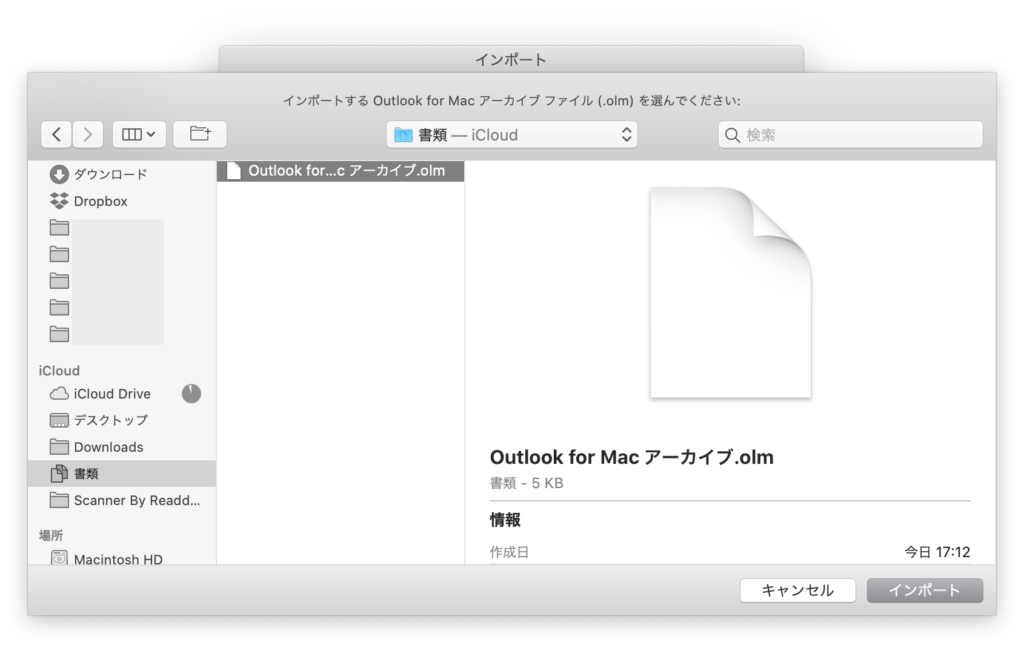Click the Macintosh HD drive icon

coord(59,558)
